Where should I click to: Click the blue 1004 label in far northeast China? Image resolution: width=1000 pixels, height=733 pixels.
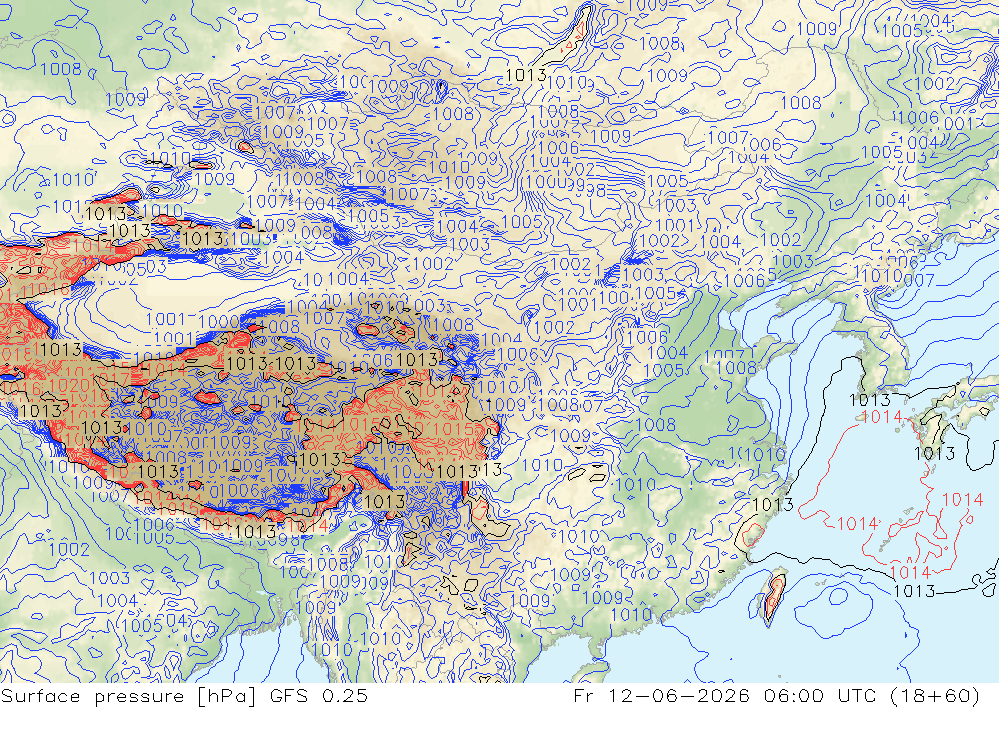coord(887,201)
